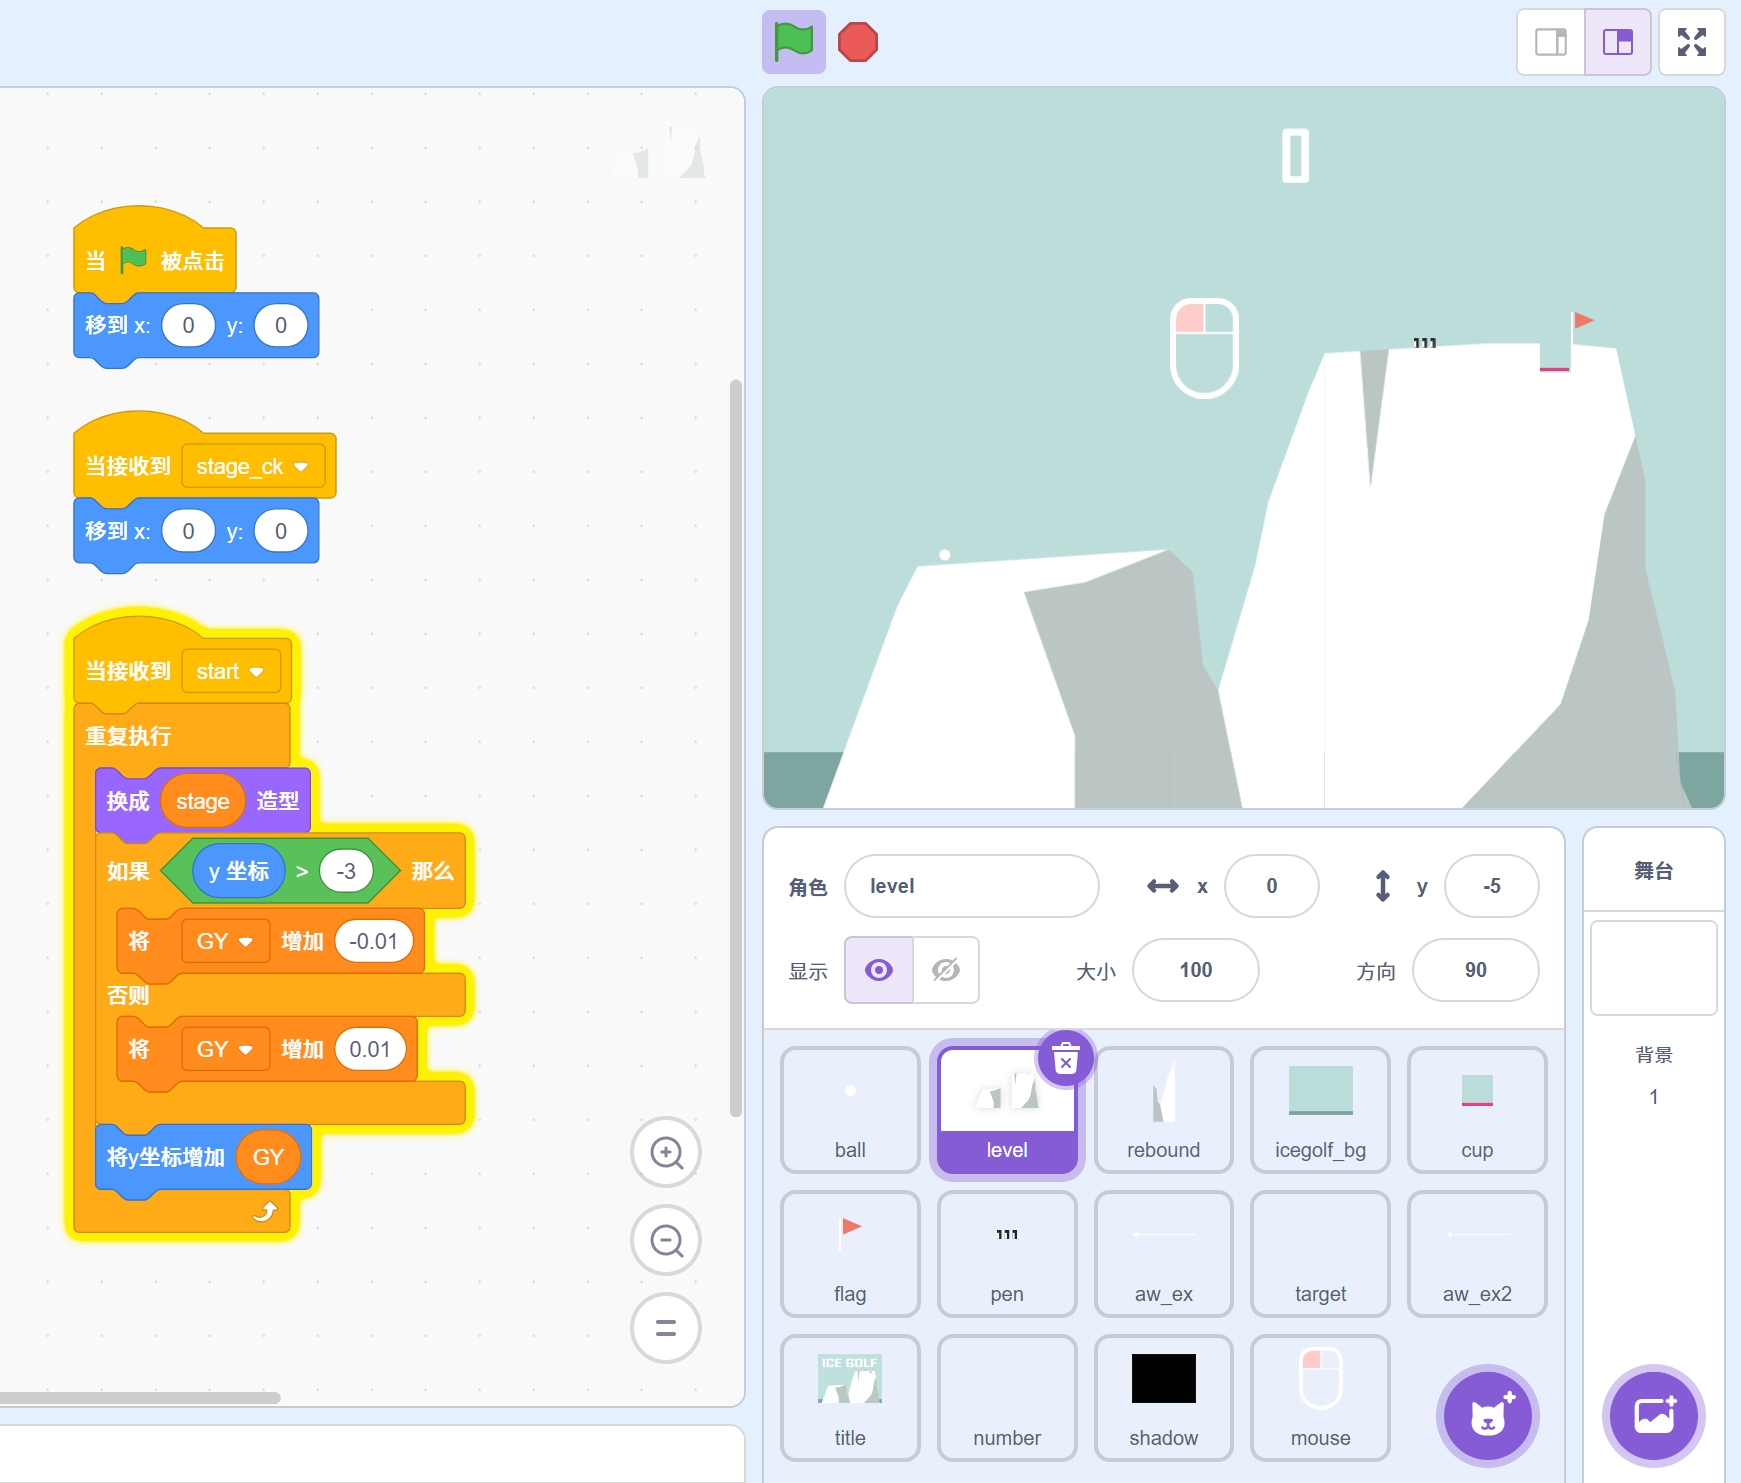Click the green flag to run project
The width and height of the screenshot is (1741, 1483).
pyautogui.click(x=794, y=42)
